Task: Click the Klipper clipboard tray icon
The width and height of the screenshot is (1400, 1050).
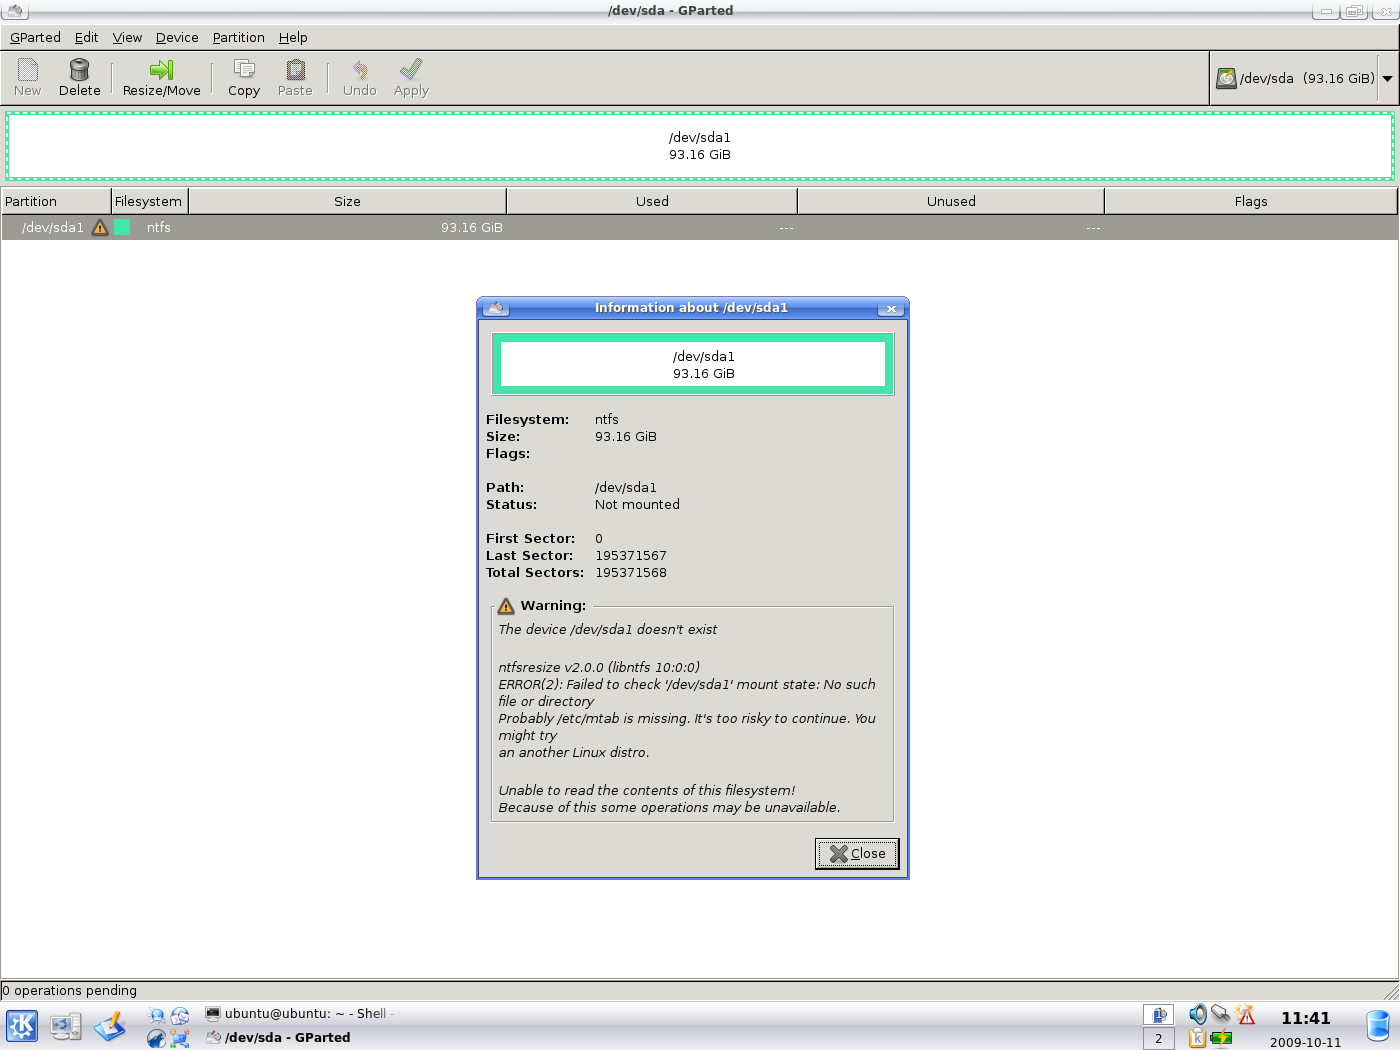Action: [1197, 1039]
